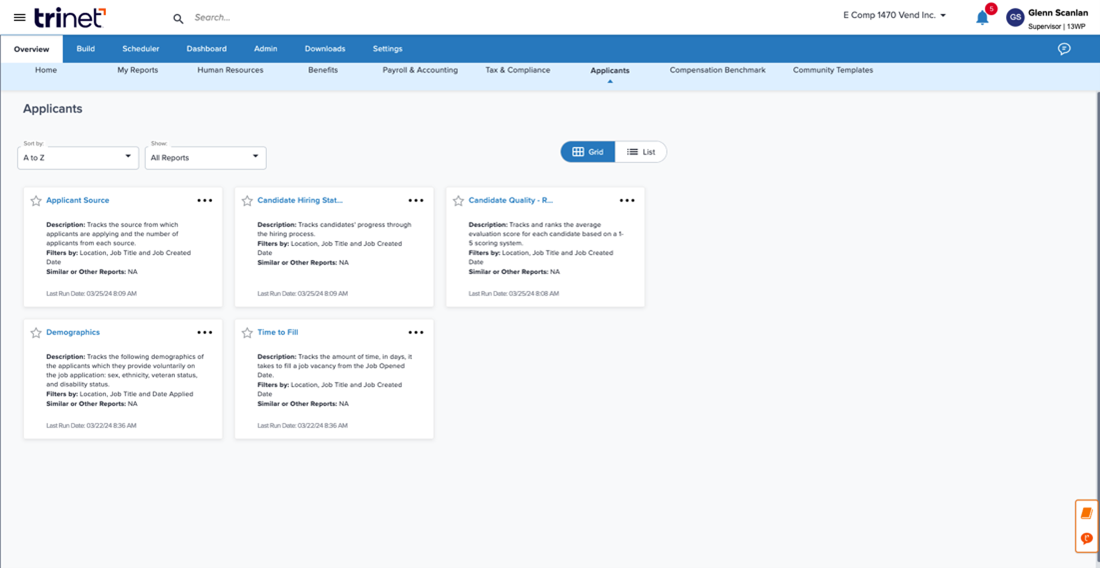The height and width of the screenshot is (568, 1100).
Task: Click the Supervisor | 13WP role text
Action: pyautogui.click(x=1058, y=27)
